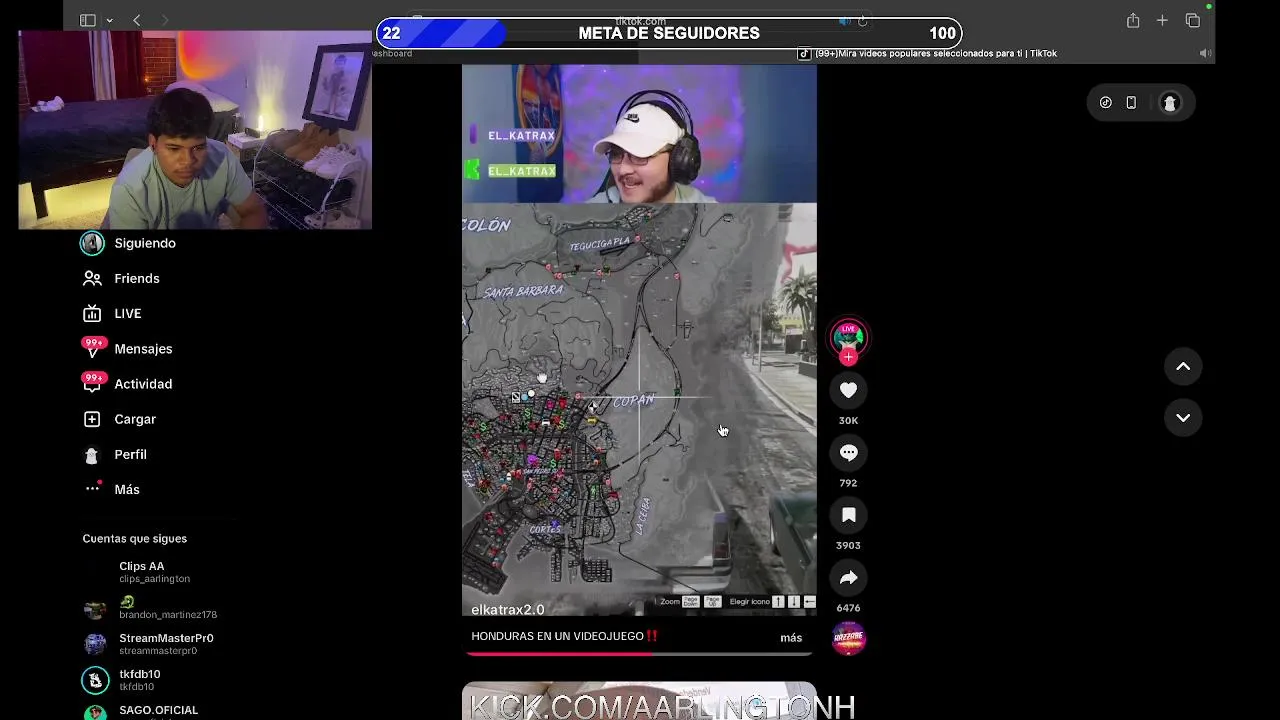This screenshot has width=1280, height=720.
Task: Expand caption with 'más' link
Action: tap(791, 637)
